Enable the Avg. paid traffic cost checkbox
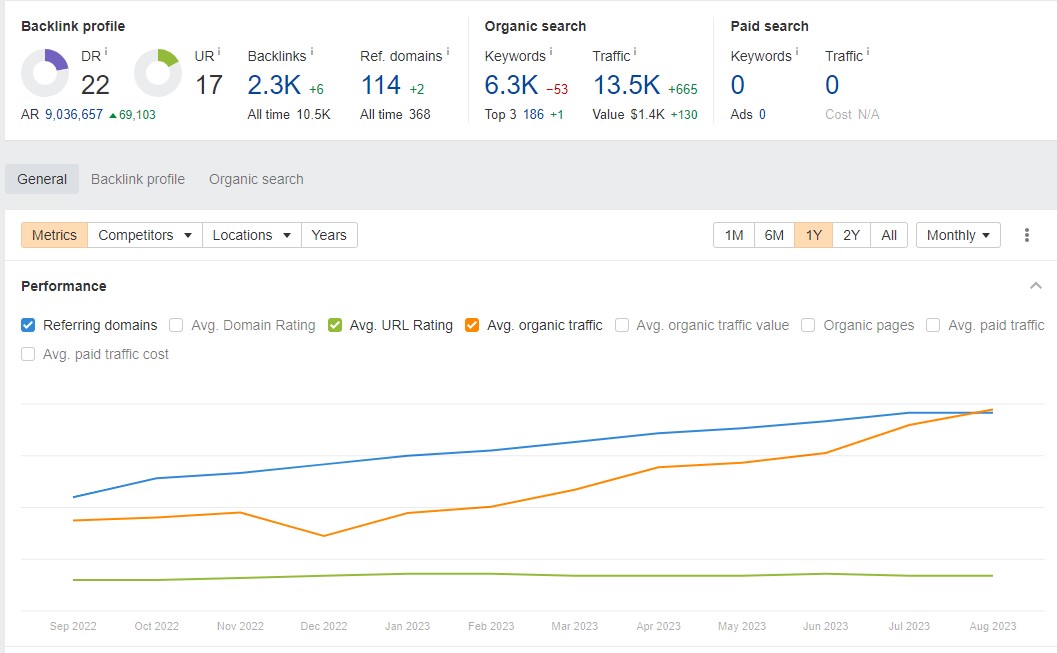 pos(28,354)
